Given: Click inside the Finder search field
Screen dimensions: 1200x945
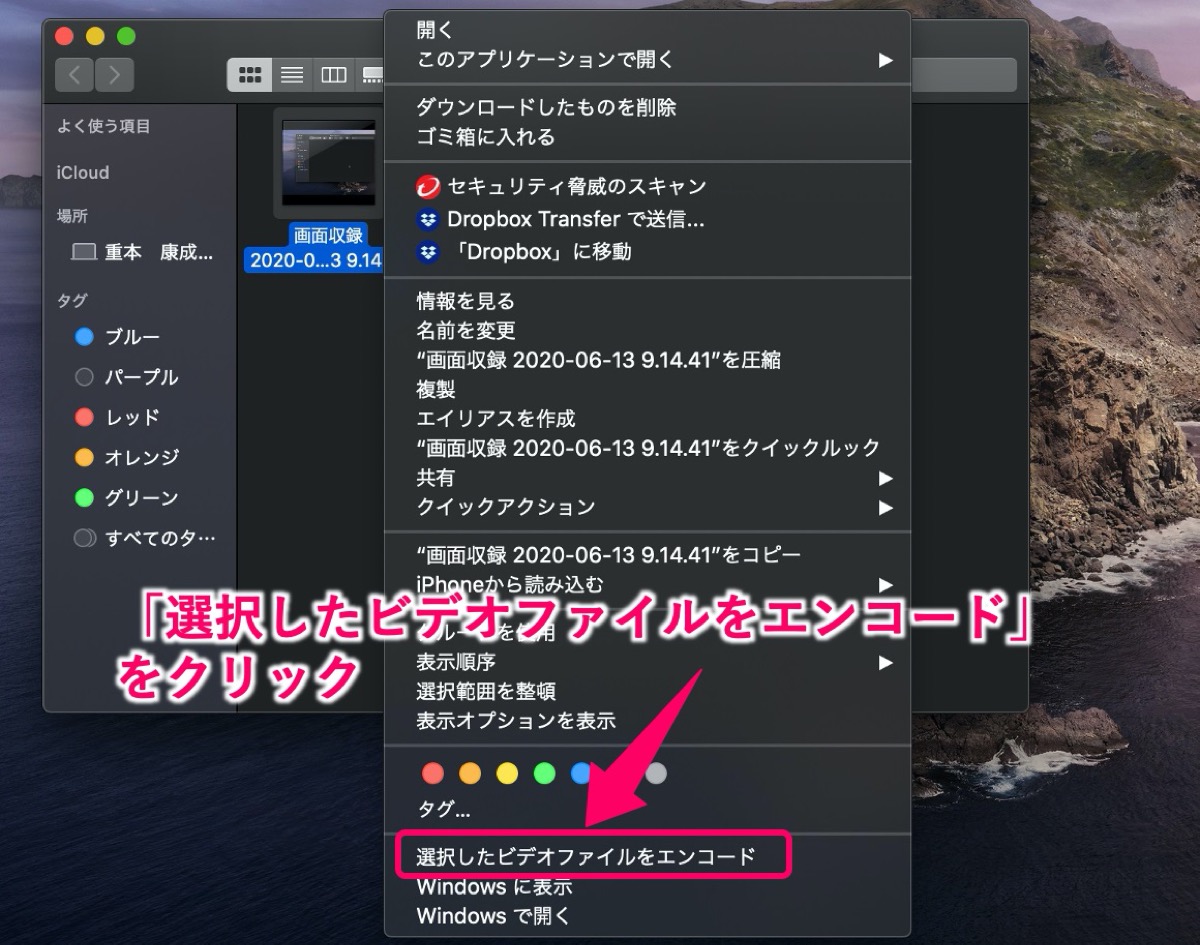Looking at the screenshot, I should [x=962, y=75].
